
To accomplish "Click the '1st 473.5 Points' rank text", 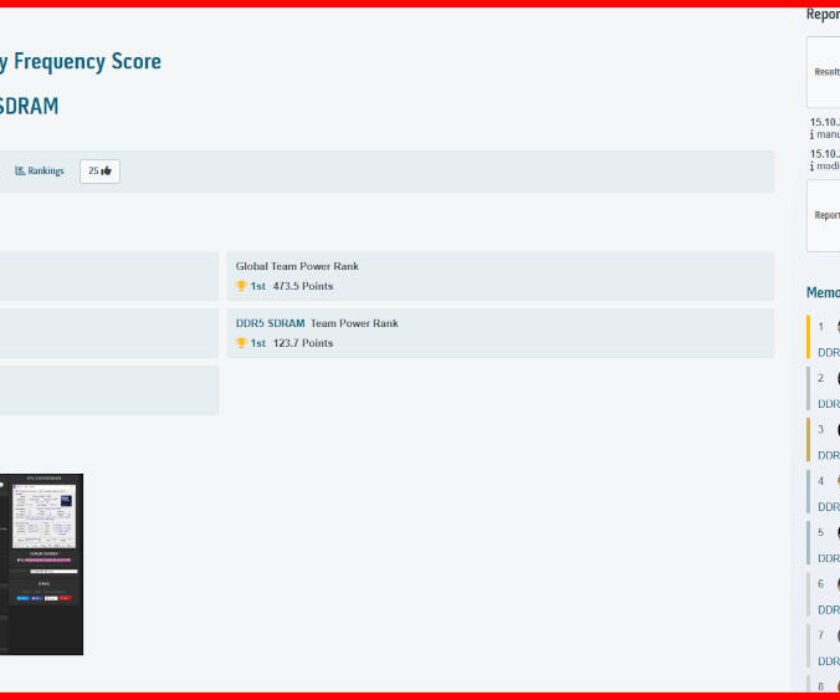I will [x=291, y=286].
